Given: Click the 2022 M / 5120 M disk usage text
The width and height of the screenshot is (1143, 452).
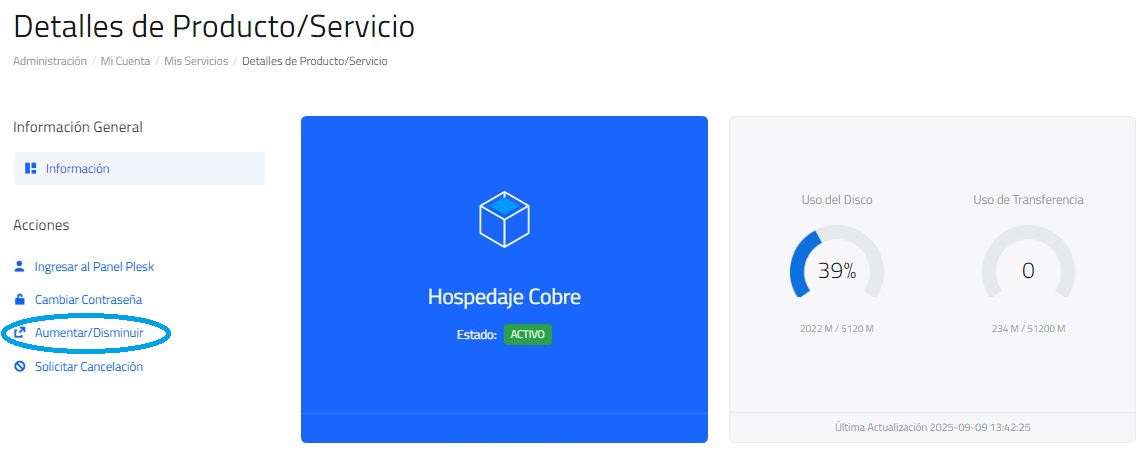Looking at the screenshot, I should coord(837,329).
